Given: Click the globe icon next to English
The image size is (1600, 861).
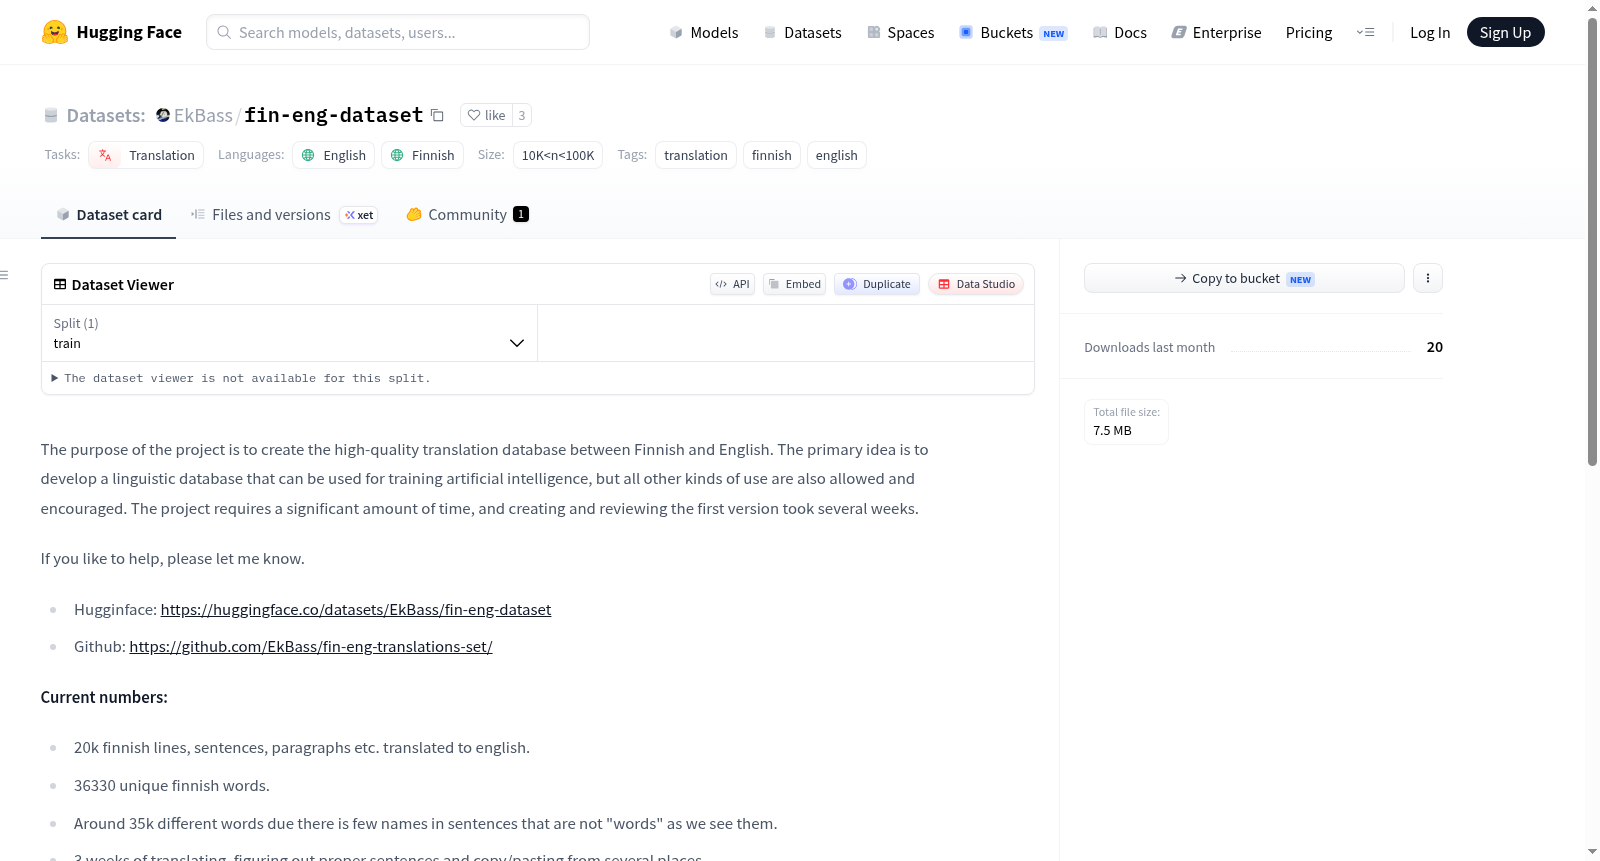Looking at the screenshot, I should tap(308, 155).
